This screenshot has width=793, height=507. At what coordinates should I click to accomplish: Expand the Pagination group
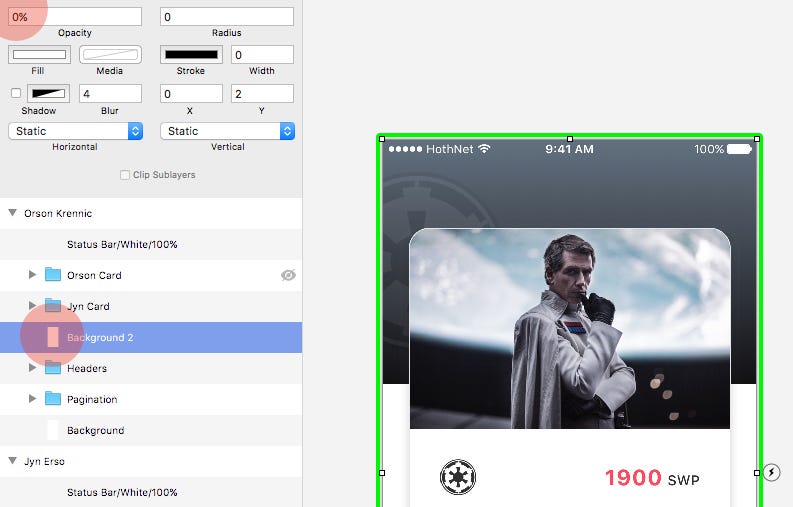coord(32,399)
